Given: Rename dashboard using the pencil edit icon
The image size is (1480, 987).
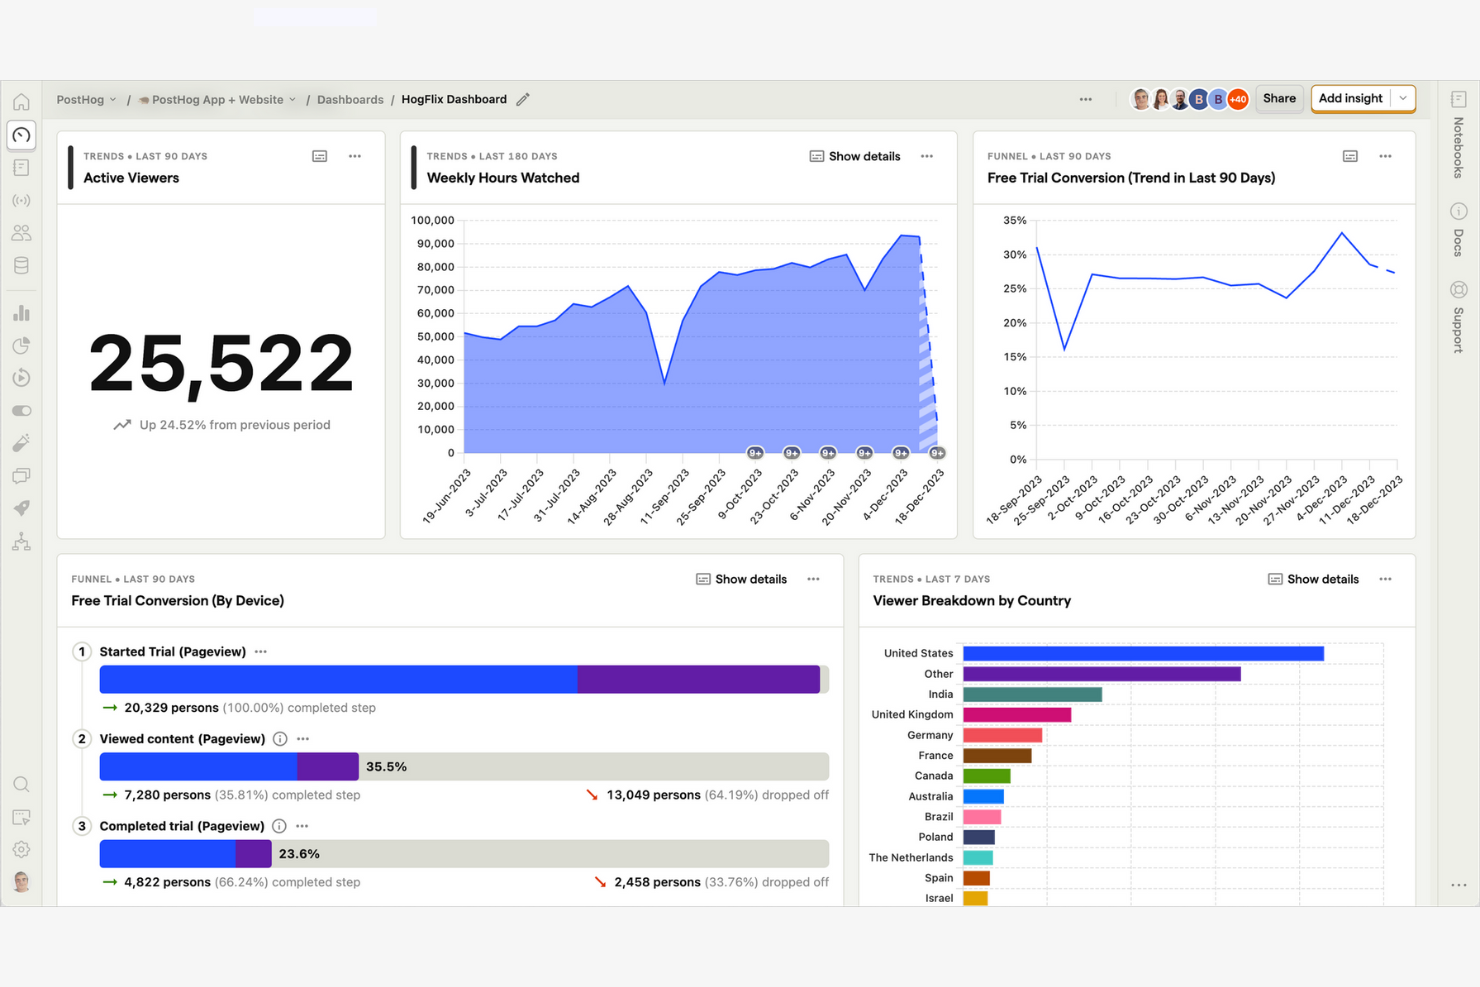Looking at the screenshot, I should tap(523, 99).
